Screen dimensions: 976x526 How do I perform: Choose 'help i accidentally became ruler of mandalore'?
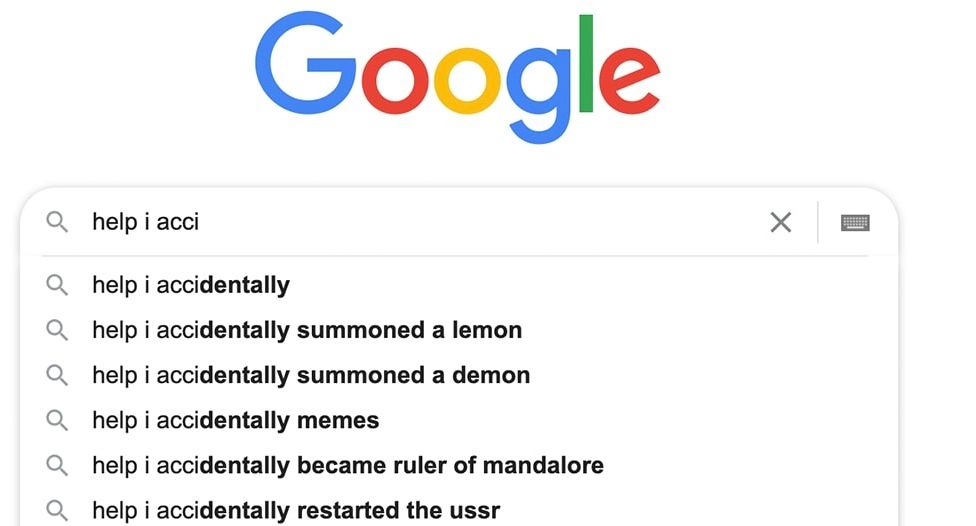(x=348, y=465)
